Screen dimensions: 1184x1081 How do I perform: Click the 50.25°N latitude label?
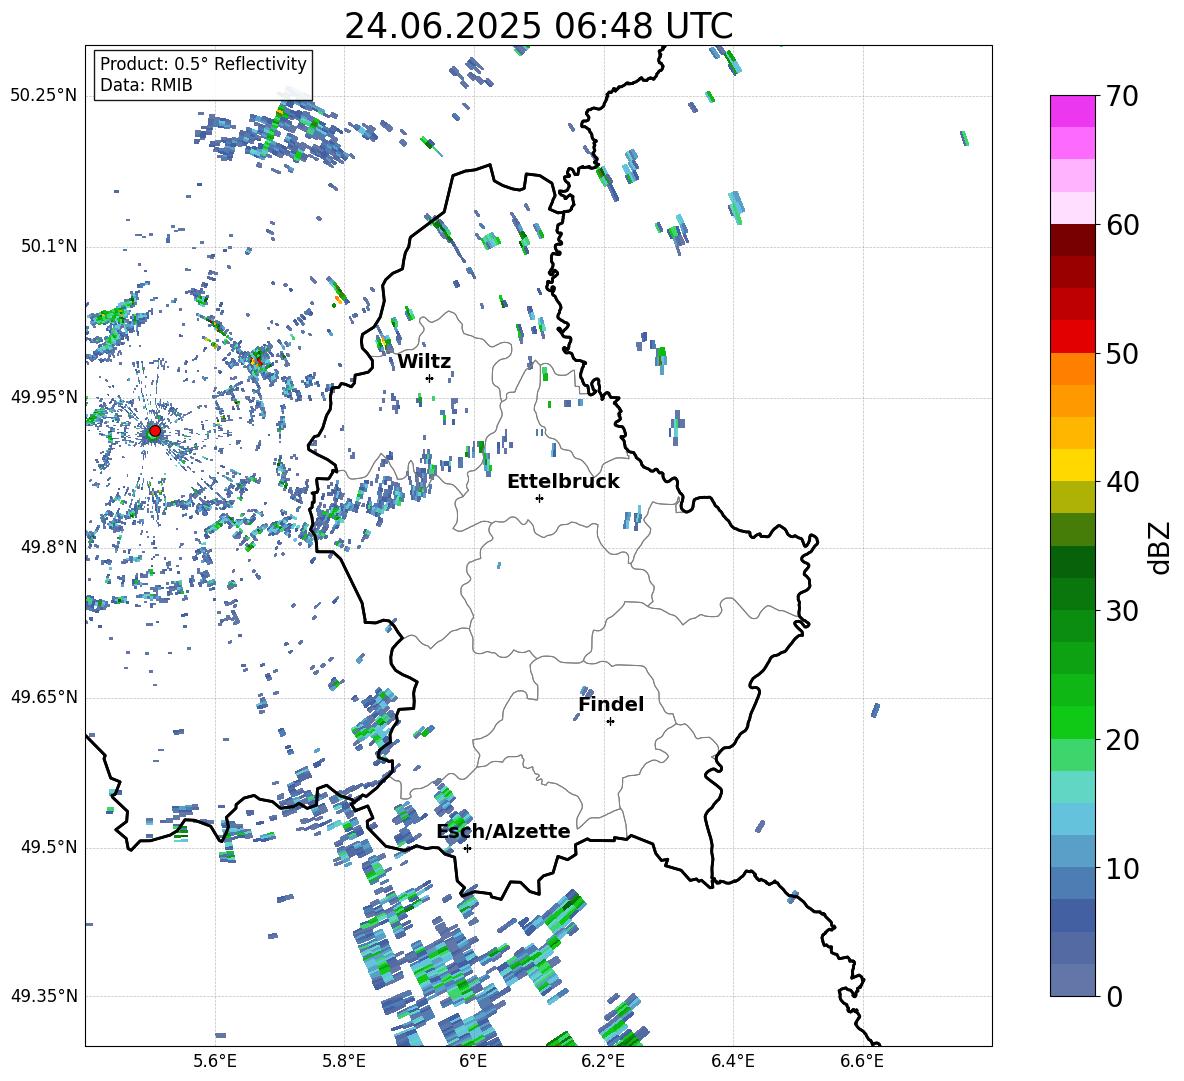click(x=44, y=96)
